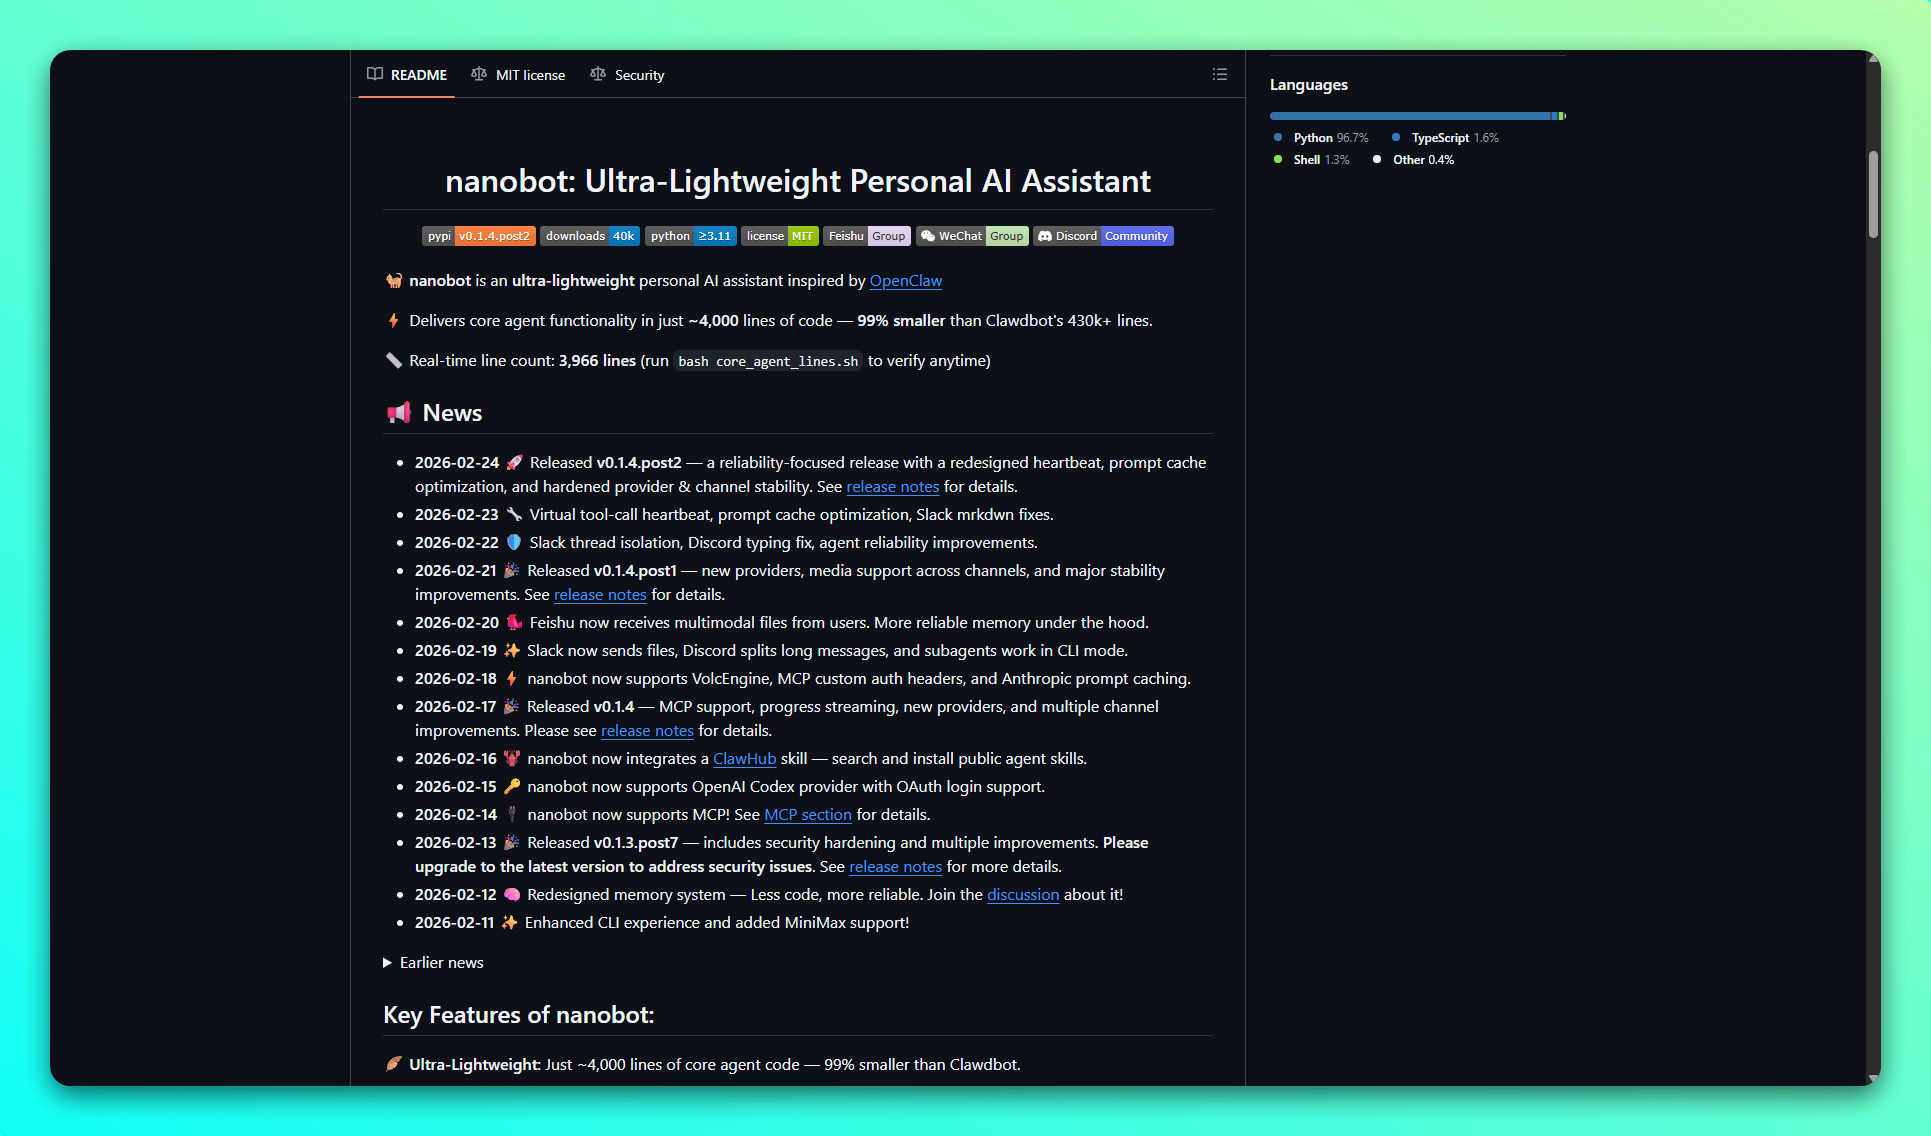The width and height of the screenshot is (1931, 1136).
Task: Click the pypi v0.1.4.post2 badge
Action: pyautogui.click(x=478, y=236)
